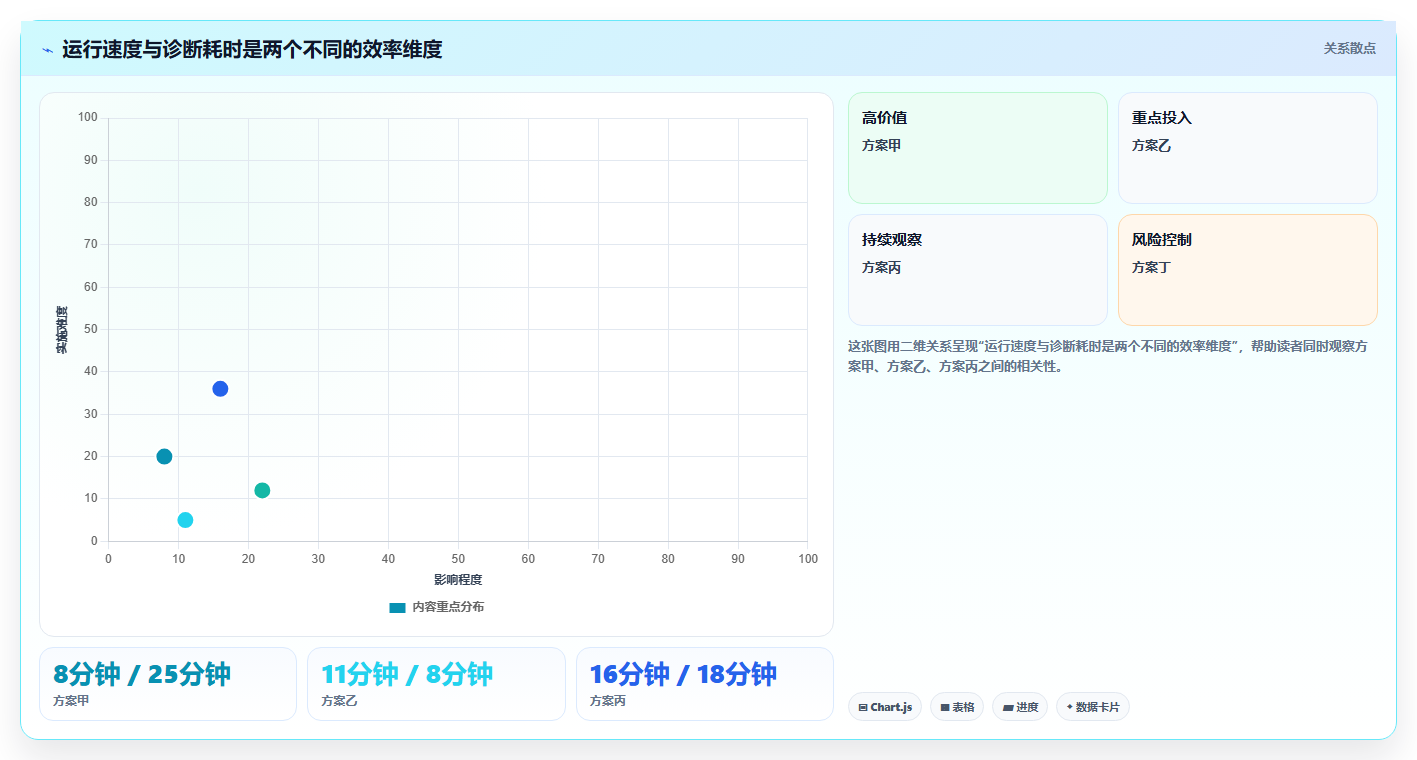
Task: Click the lightning icon beside the title
Action: pos(47,50)
